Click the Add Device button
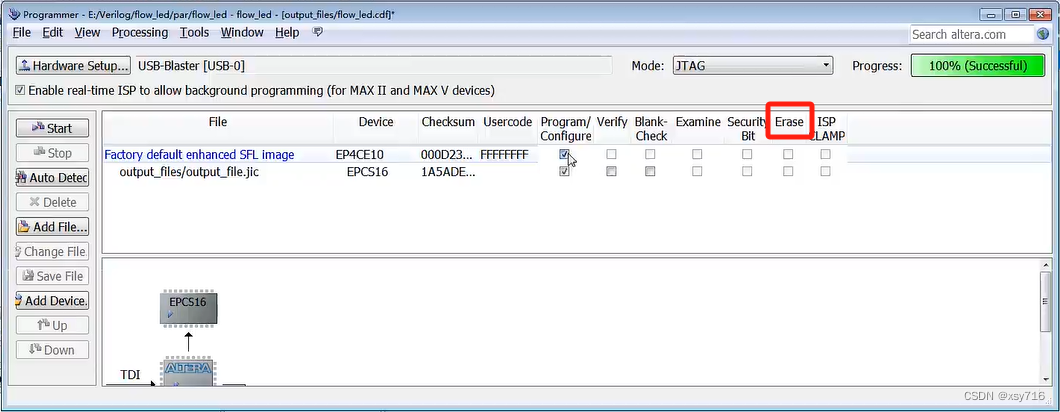This screenshot has height=412, width=1060. 52,300
